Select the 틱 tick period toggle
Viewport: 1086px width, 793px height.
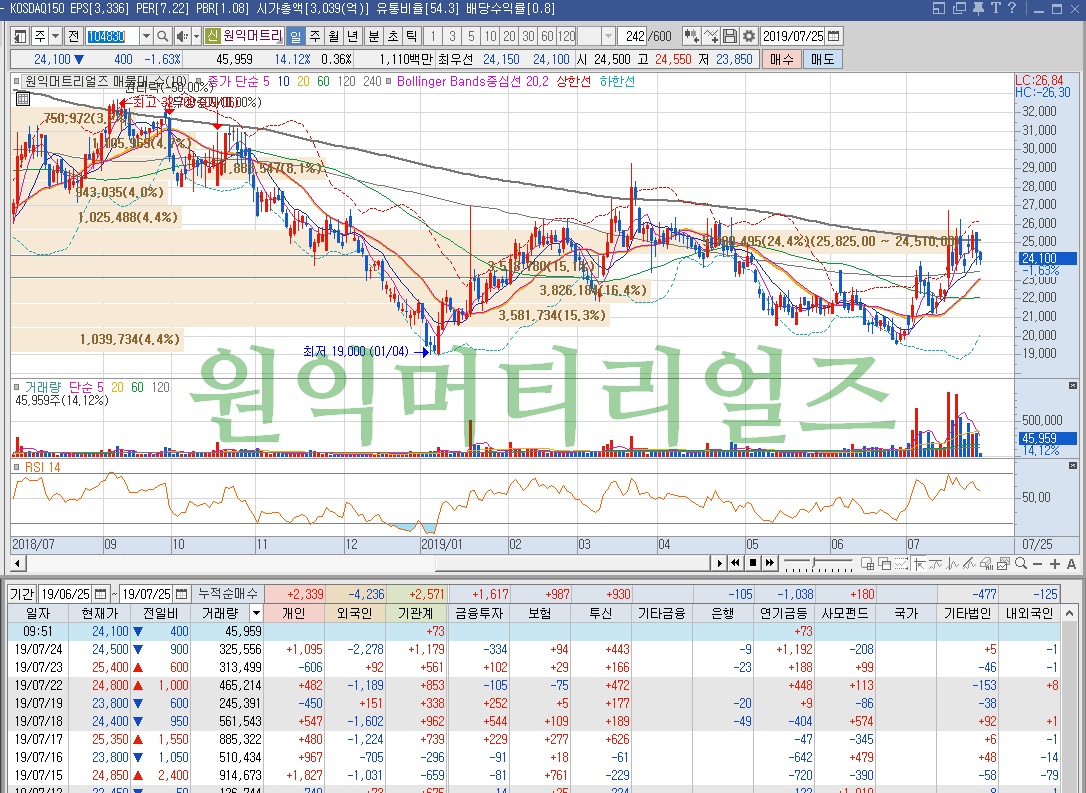point(411,36)
